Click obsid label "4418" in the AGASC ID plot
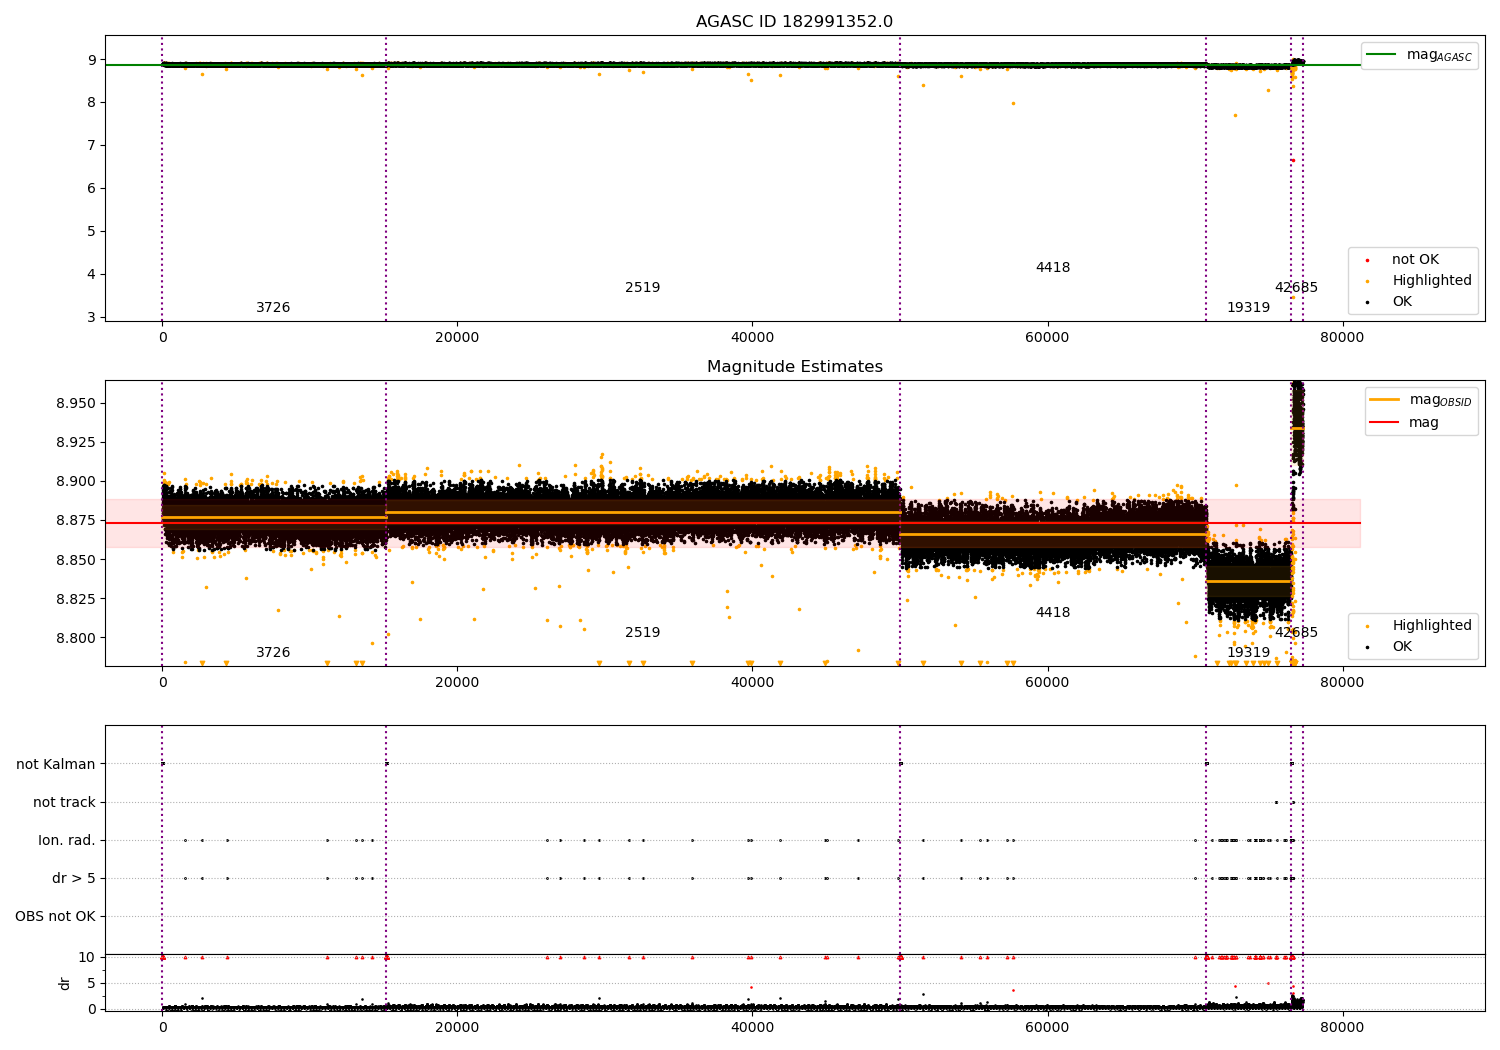This screenshot has height=1050, width=1500. (x=1053, y=268)
